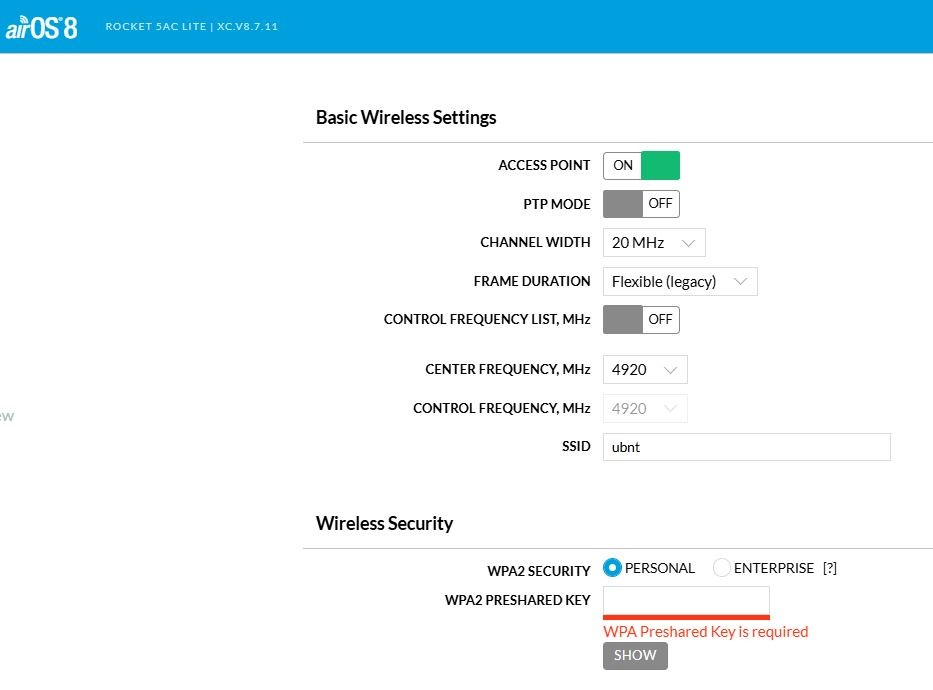The image size is (933, 690).
Task: Click the cut-off sidebar item ending in 'ew'
Action: click(6, 416)
